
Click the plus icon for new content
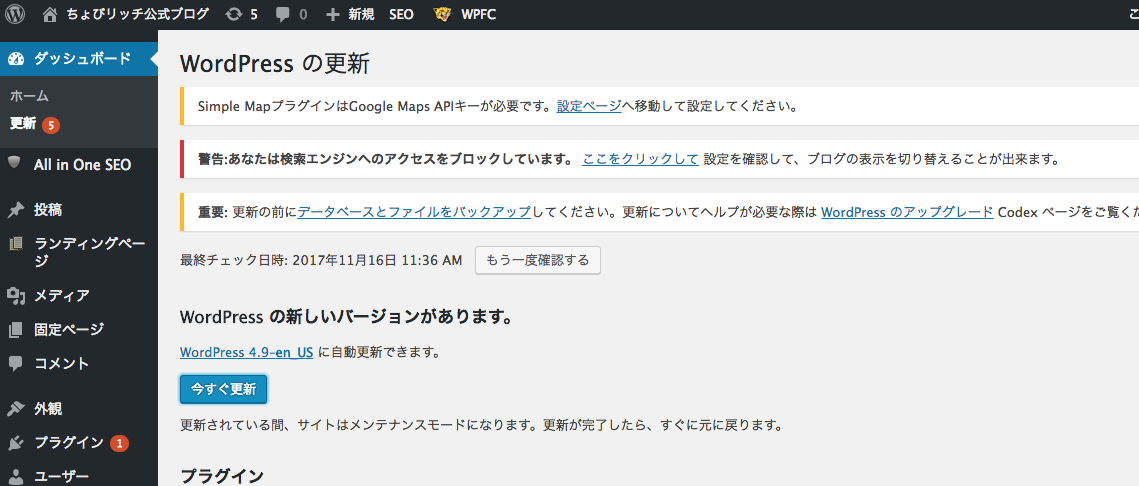[333, 15]
